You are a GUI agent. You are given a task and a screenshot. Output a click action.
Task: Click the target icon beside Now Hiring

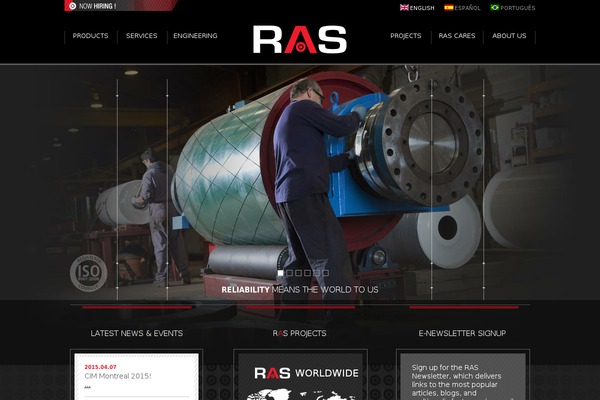tap(72, 6)
